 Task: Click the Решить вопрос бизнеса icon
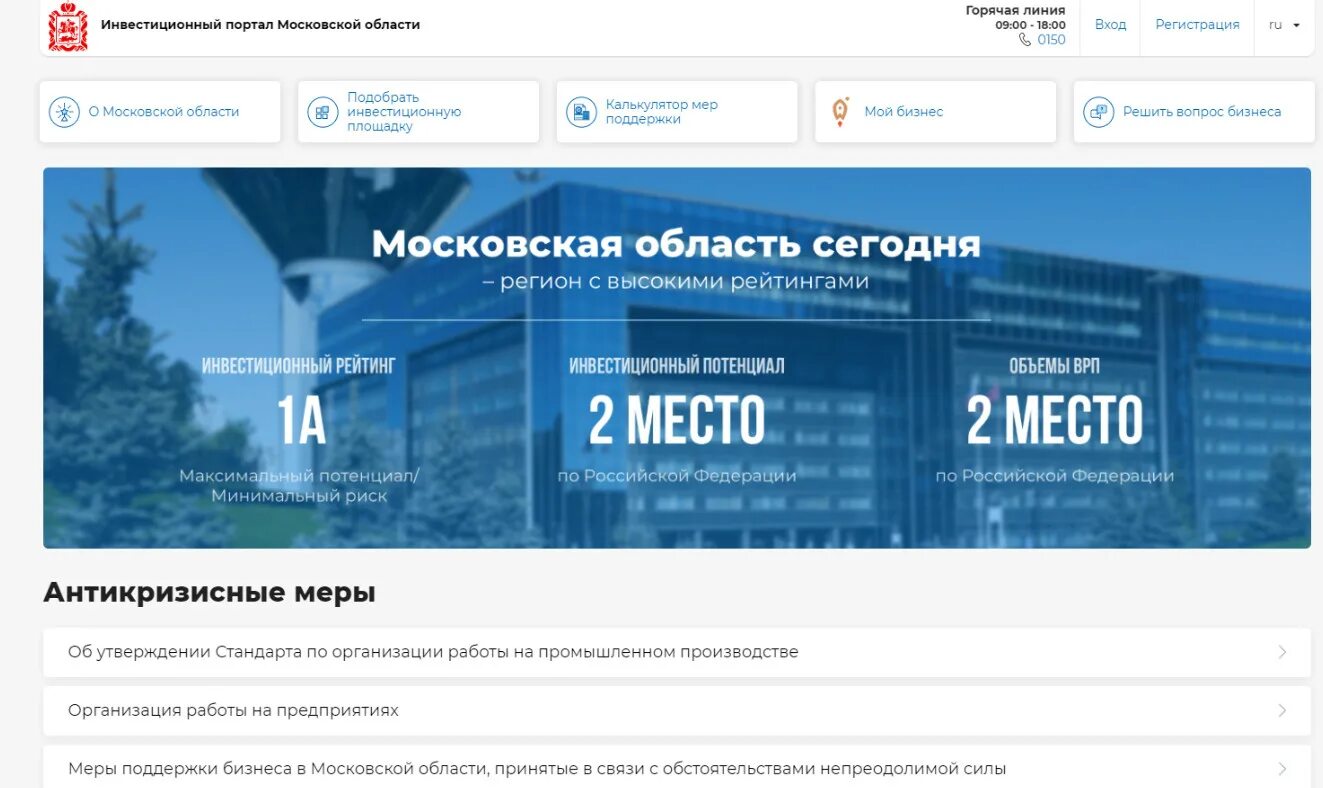point(1098,112)
